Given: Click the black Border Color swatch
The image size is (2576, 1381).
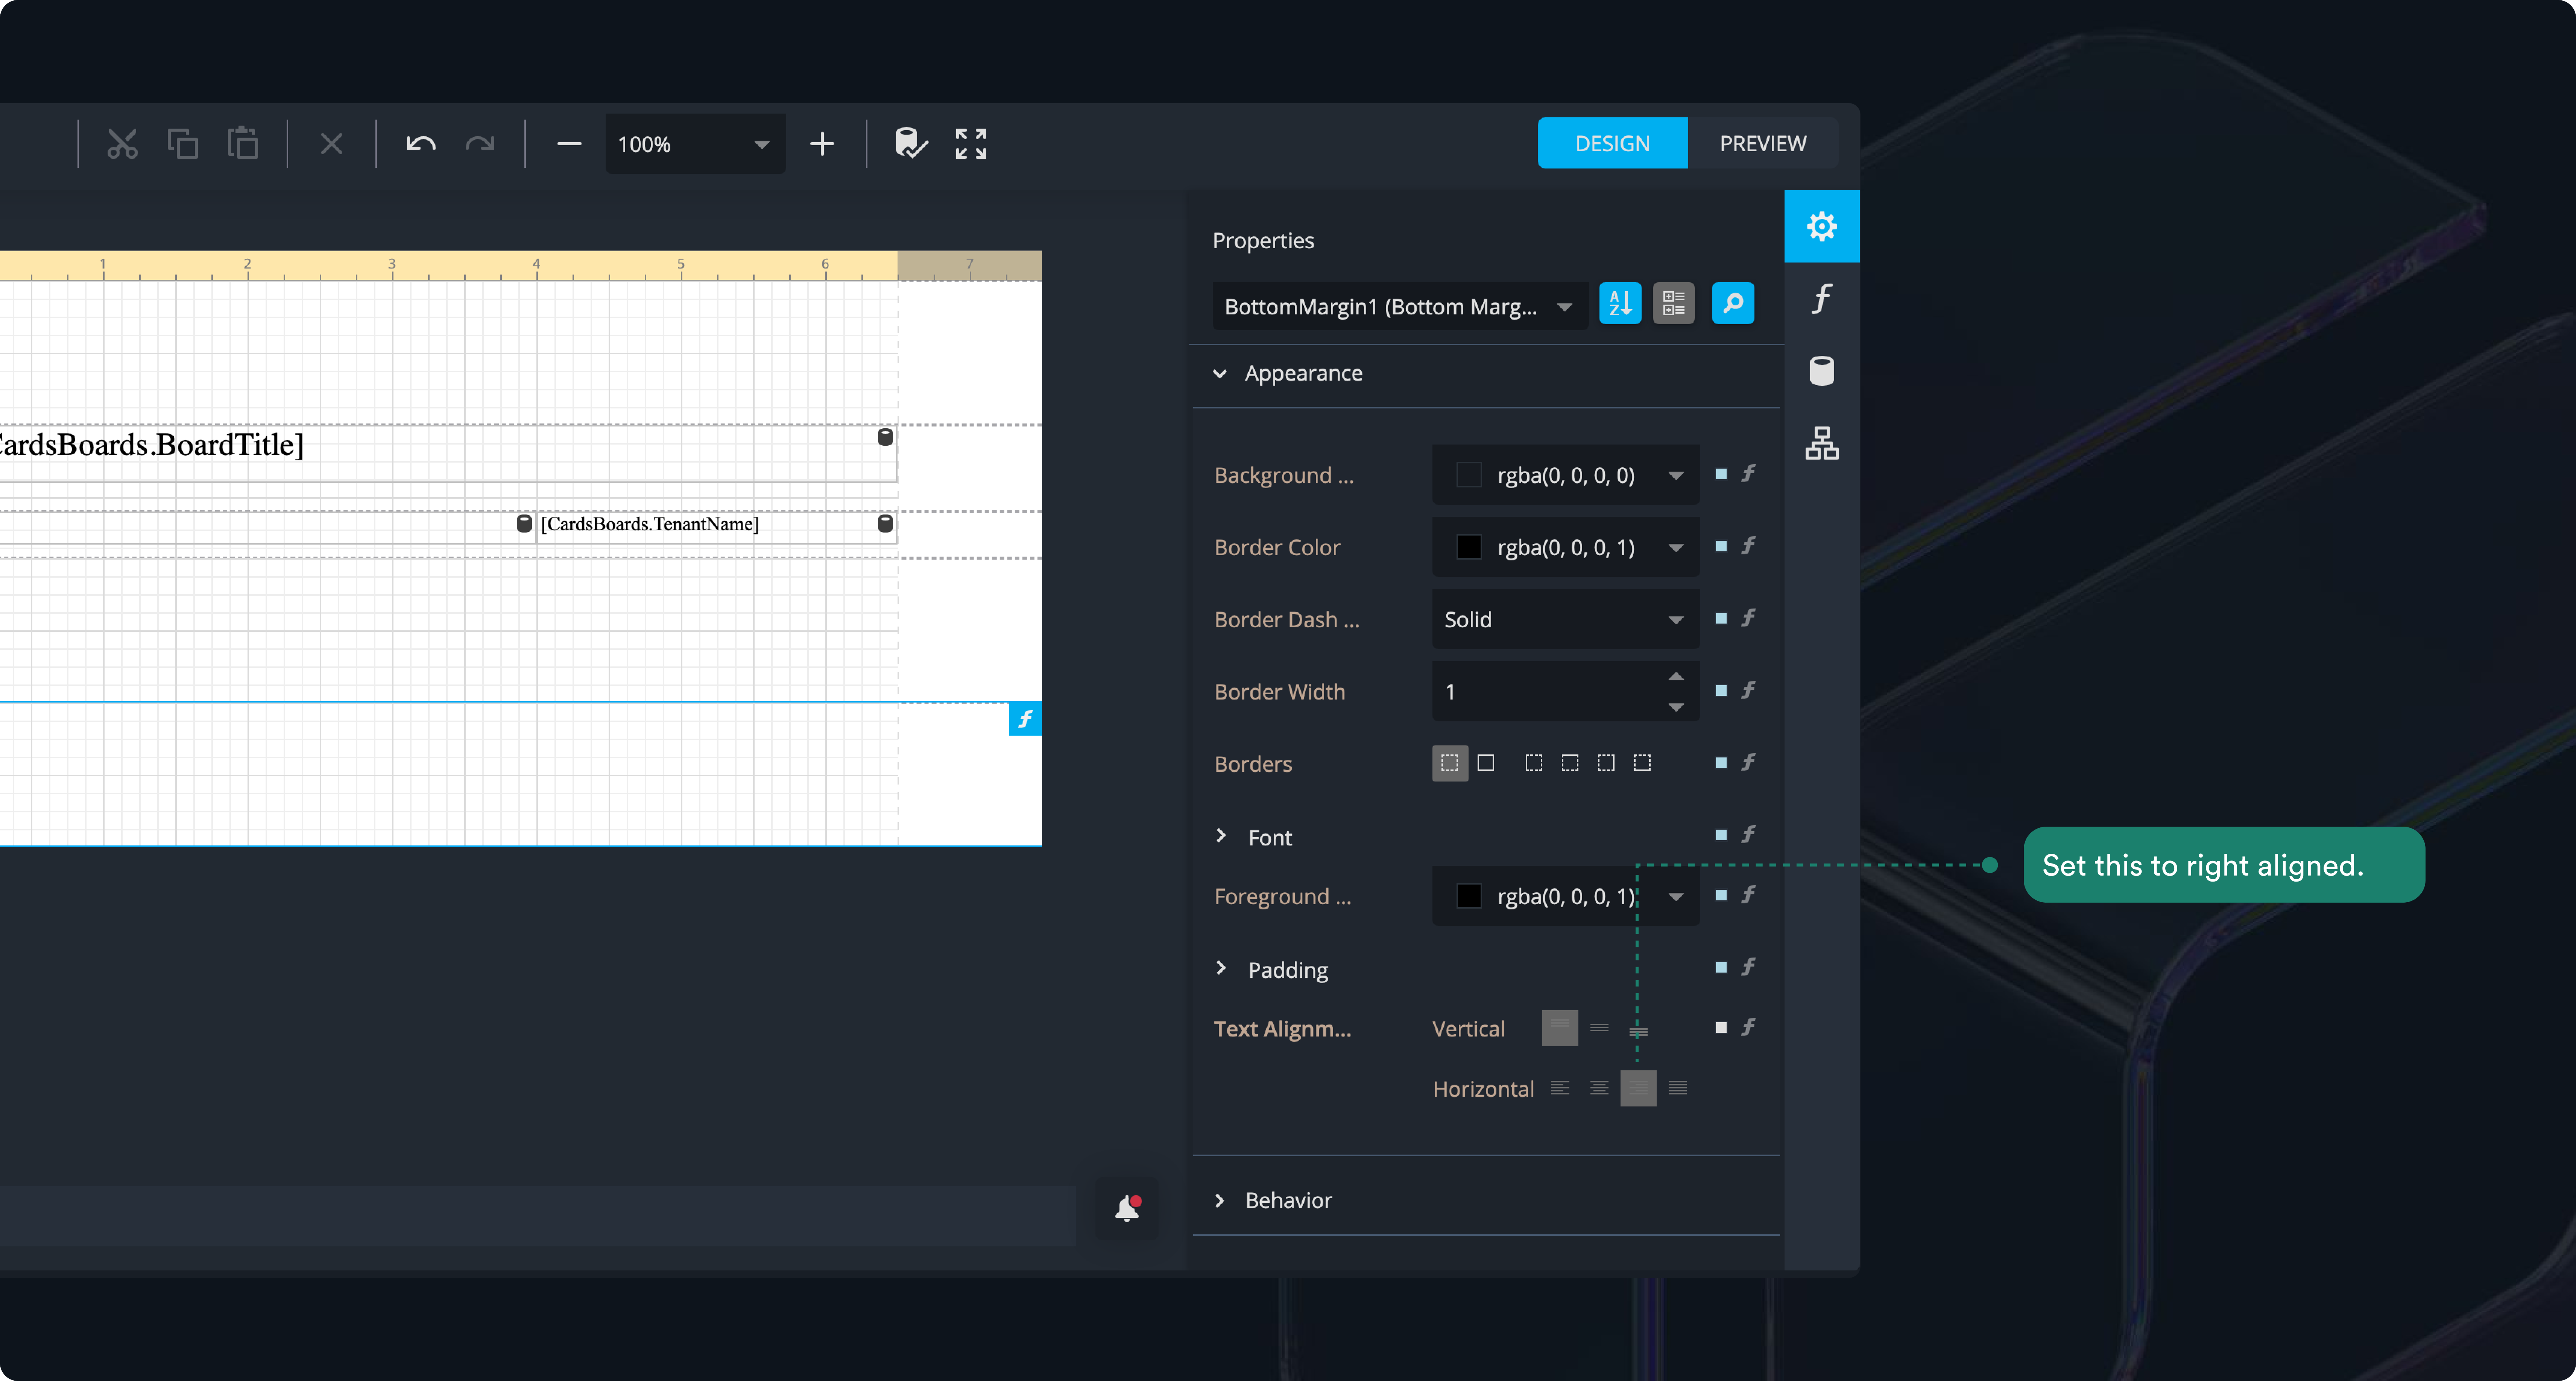Looking at the screenshot, I should point(1468,547).
